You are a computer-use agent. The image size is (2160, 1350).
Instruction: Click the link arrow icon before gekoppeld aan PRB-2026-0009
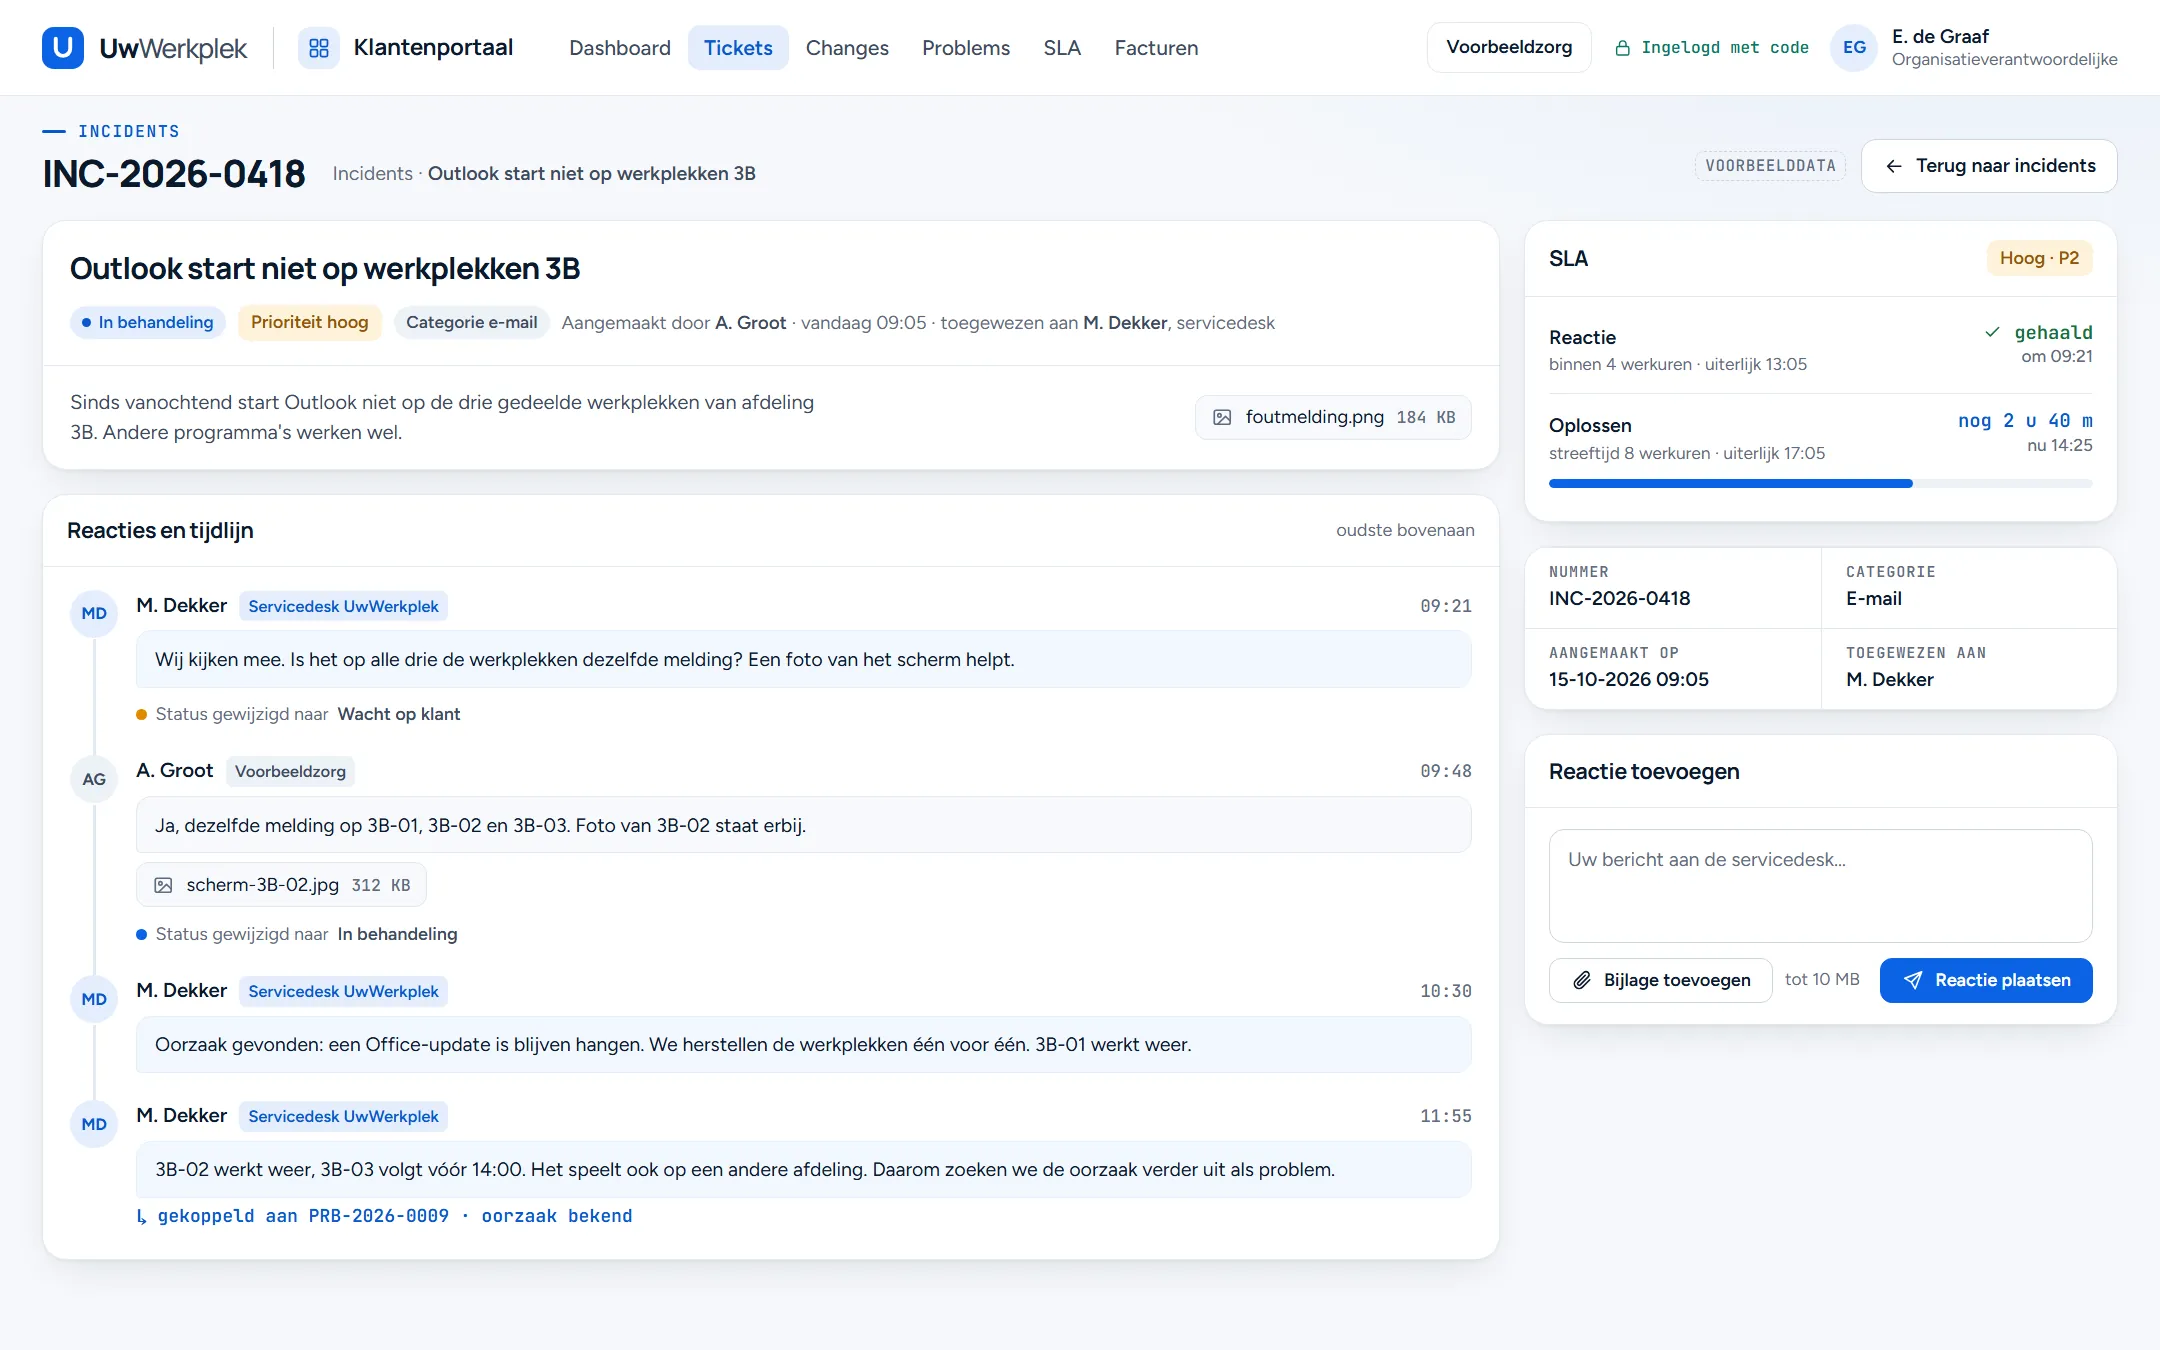point(142,1217)
